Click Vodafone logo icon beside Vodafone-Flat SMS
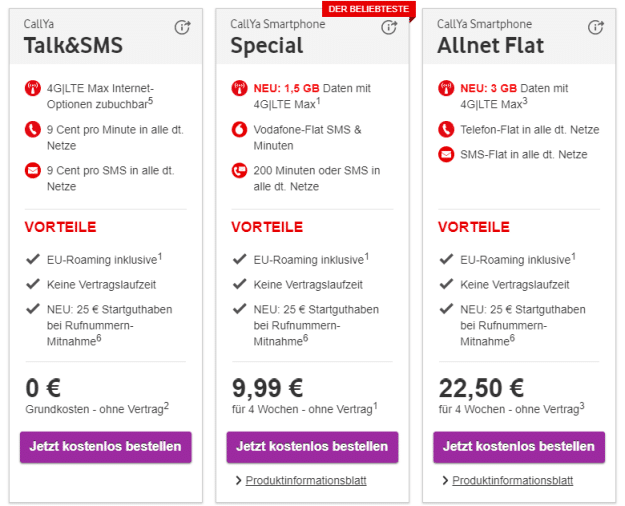The width and height of the screenshot is (625, 506). 239,130
